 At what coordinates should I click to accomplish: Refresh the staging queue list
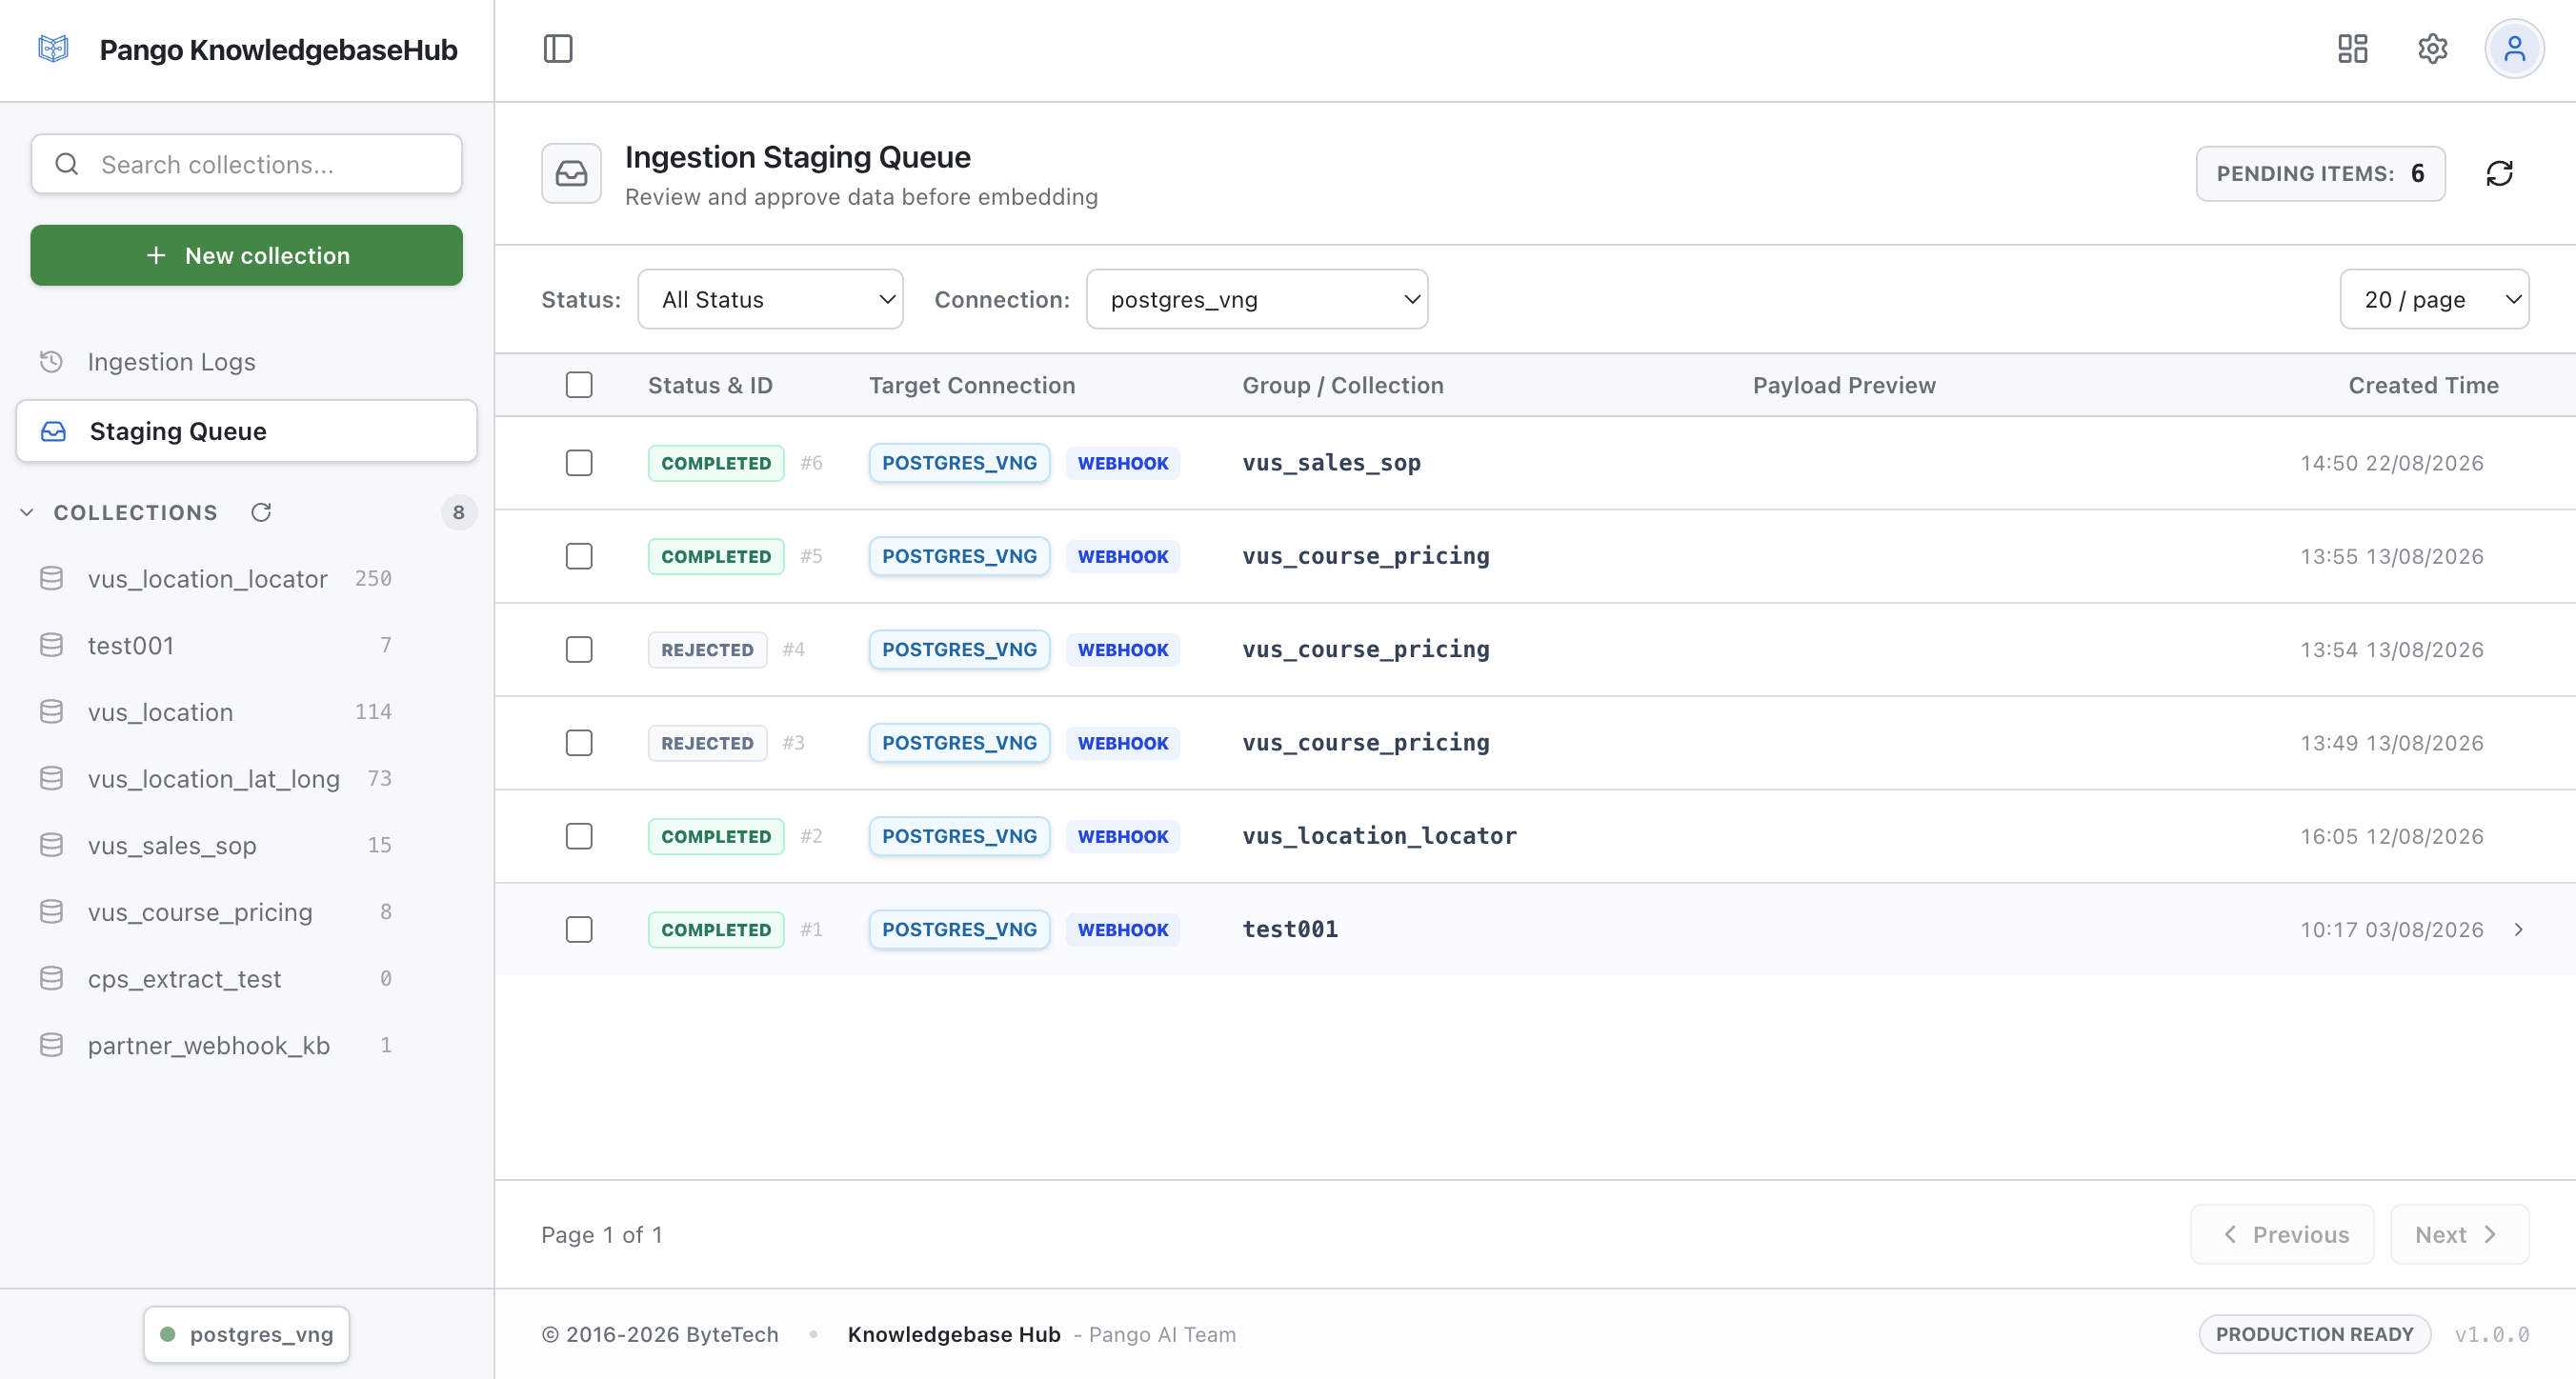[2499, 173]
